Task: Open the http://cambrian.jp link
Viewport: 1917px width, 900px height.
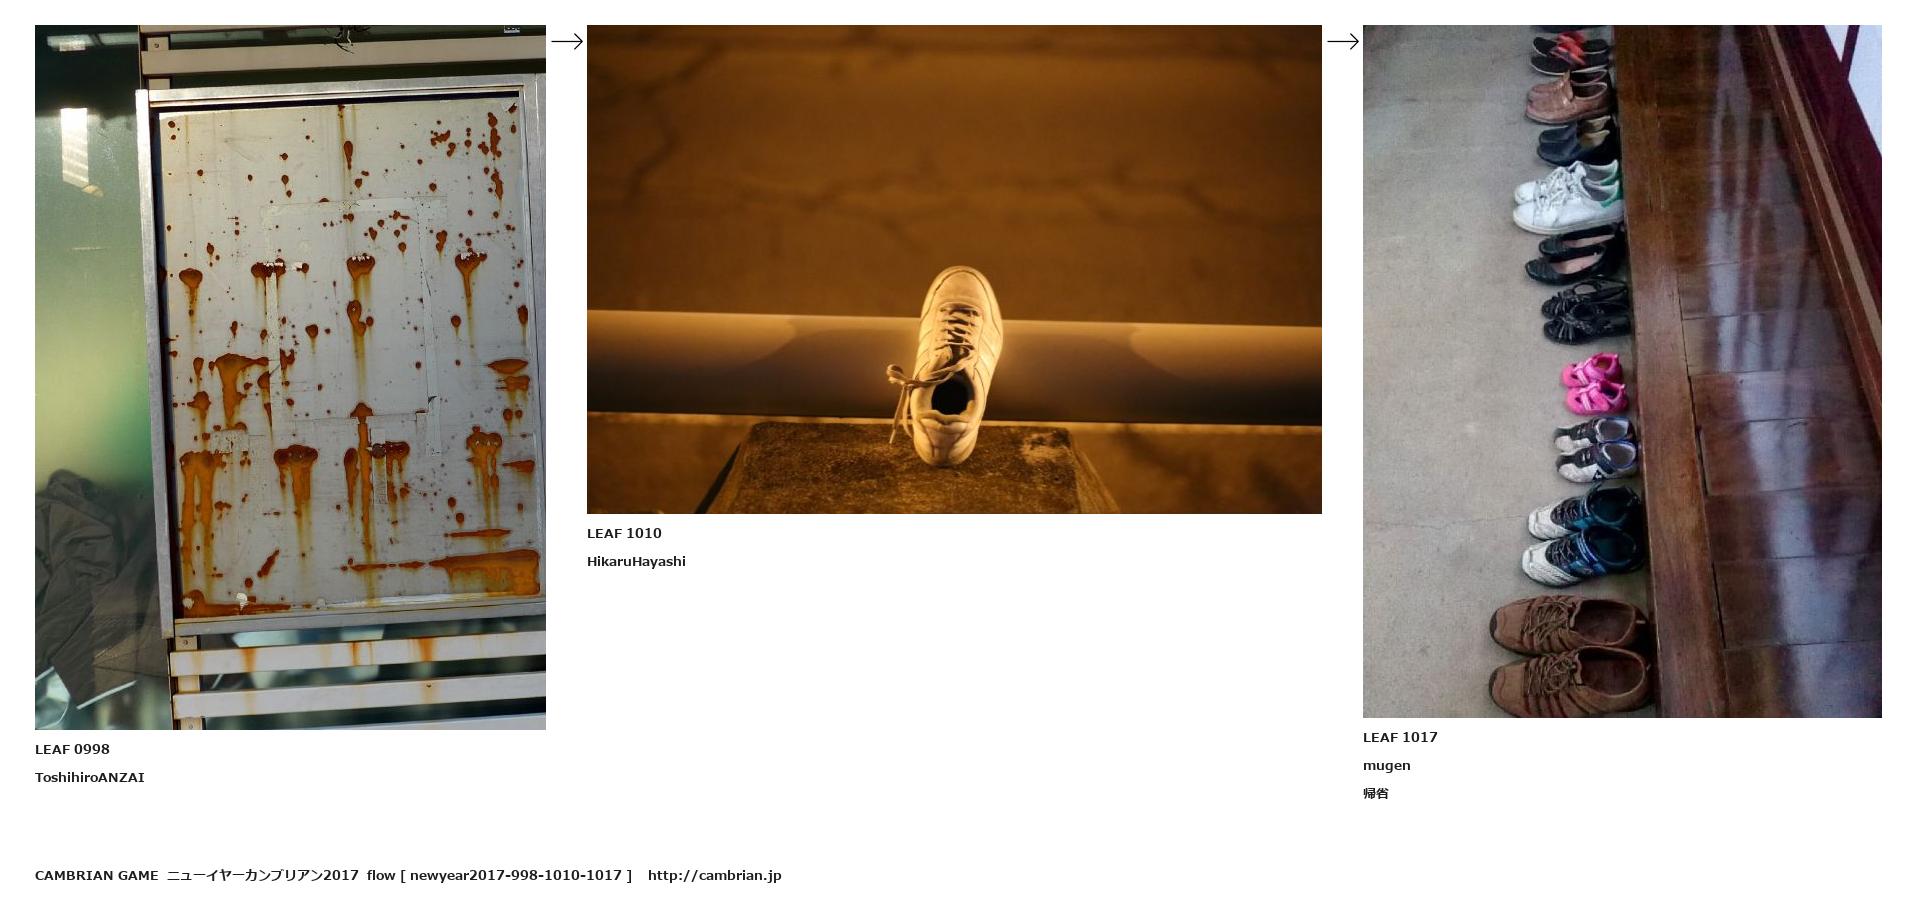Action: pyautogui.click(x=714, y=875)
